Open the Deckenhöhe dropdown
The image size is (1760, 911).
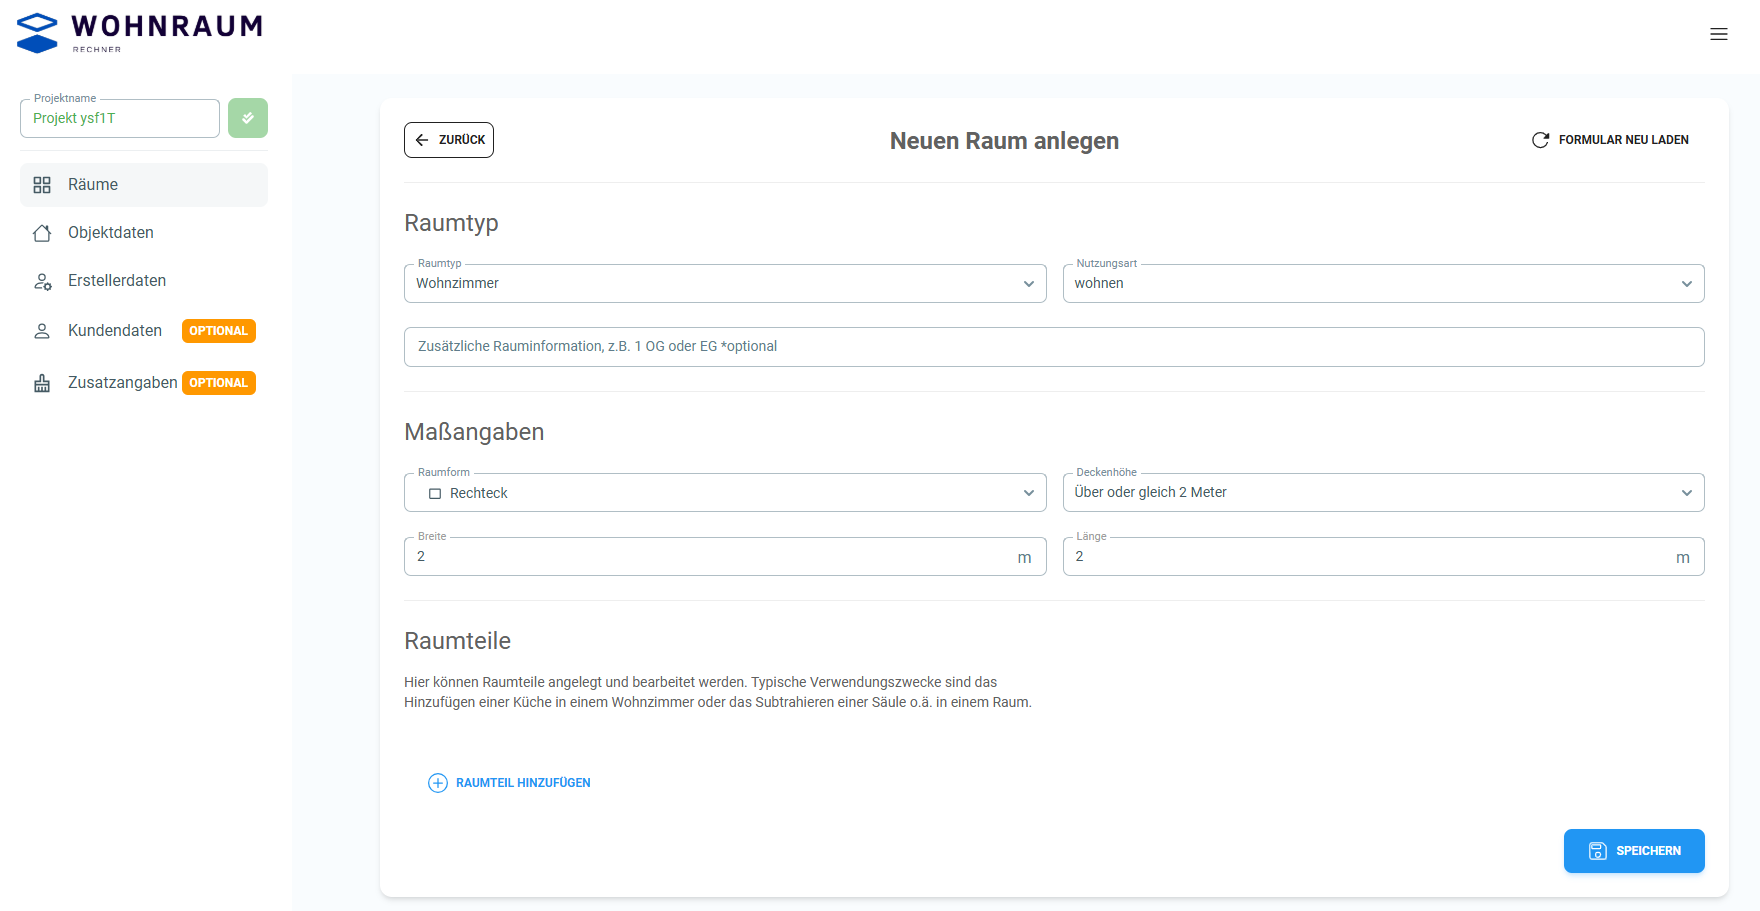[1384, 493]
